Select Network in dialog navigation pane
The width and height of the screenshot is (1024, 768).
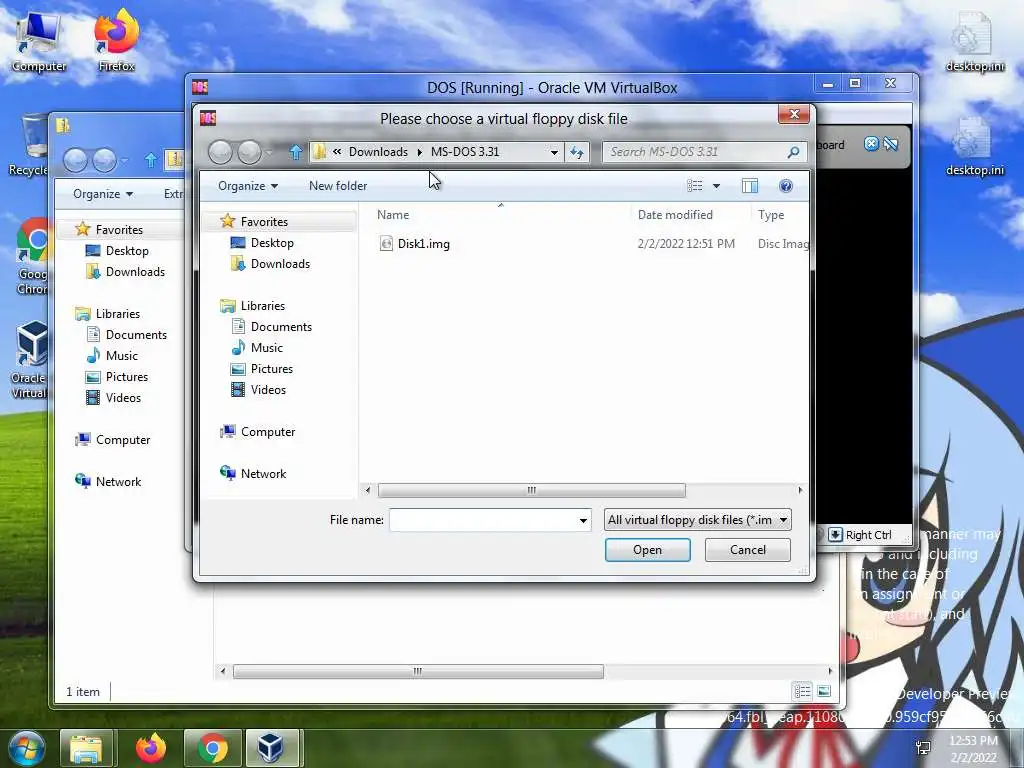coord(263,473)
